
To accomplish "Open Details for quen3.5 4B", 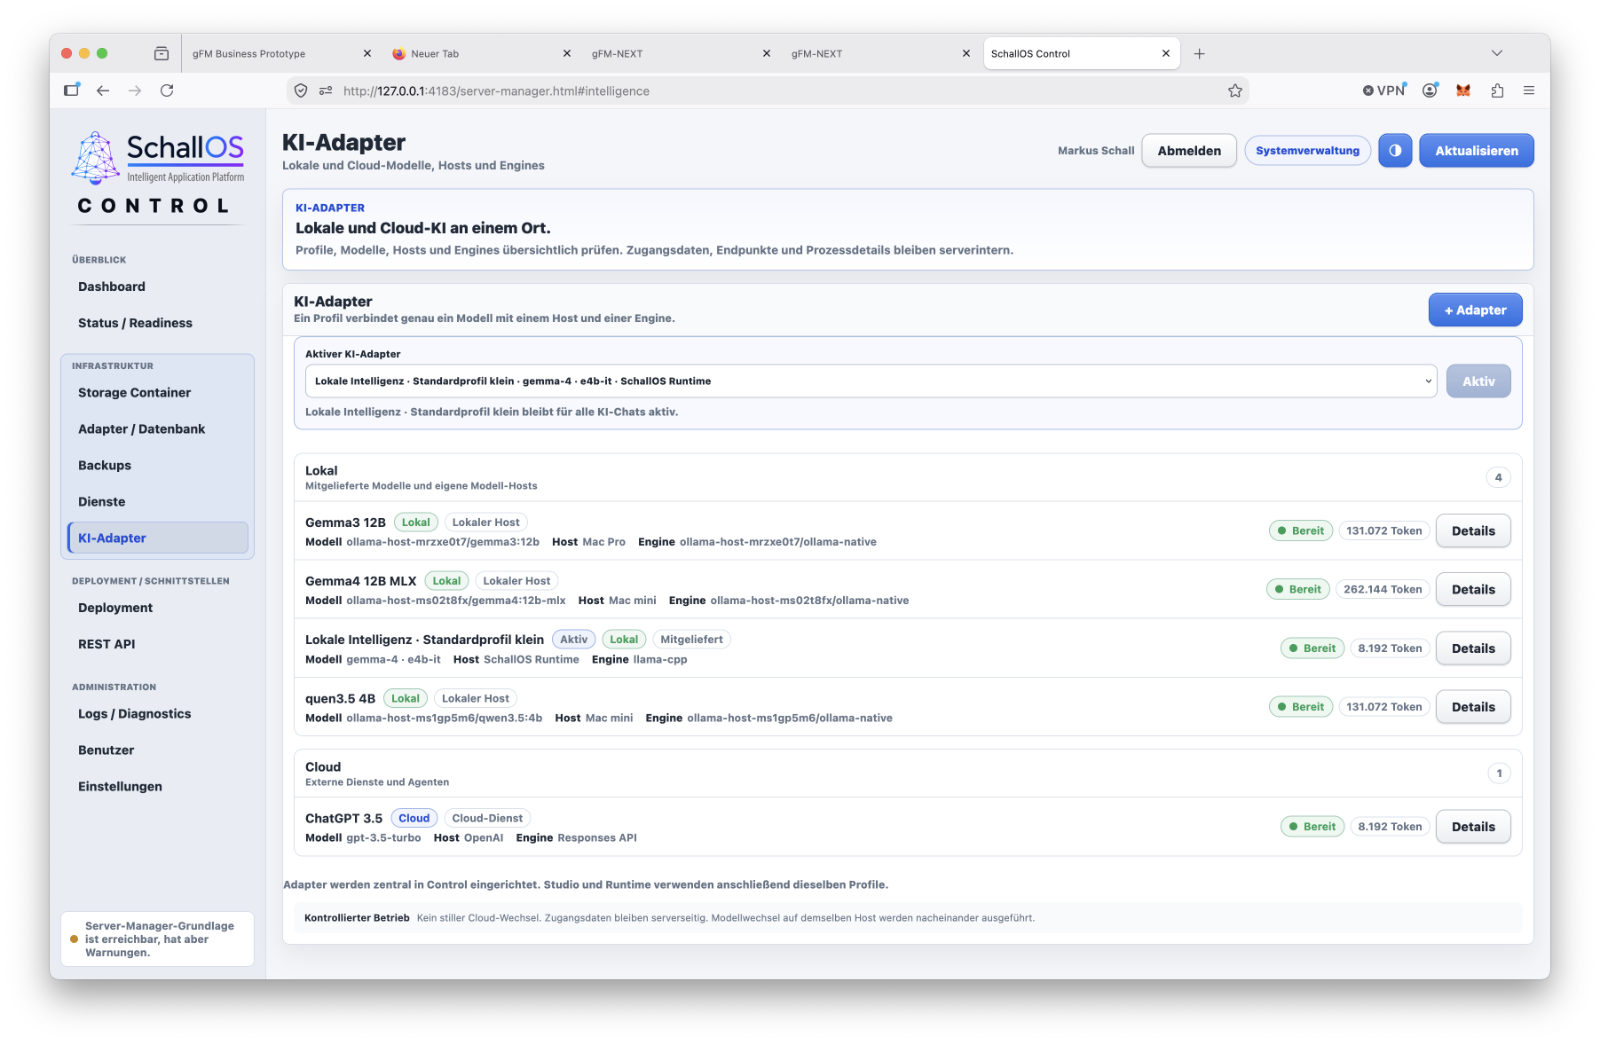I will point(1473,707).
